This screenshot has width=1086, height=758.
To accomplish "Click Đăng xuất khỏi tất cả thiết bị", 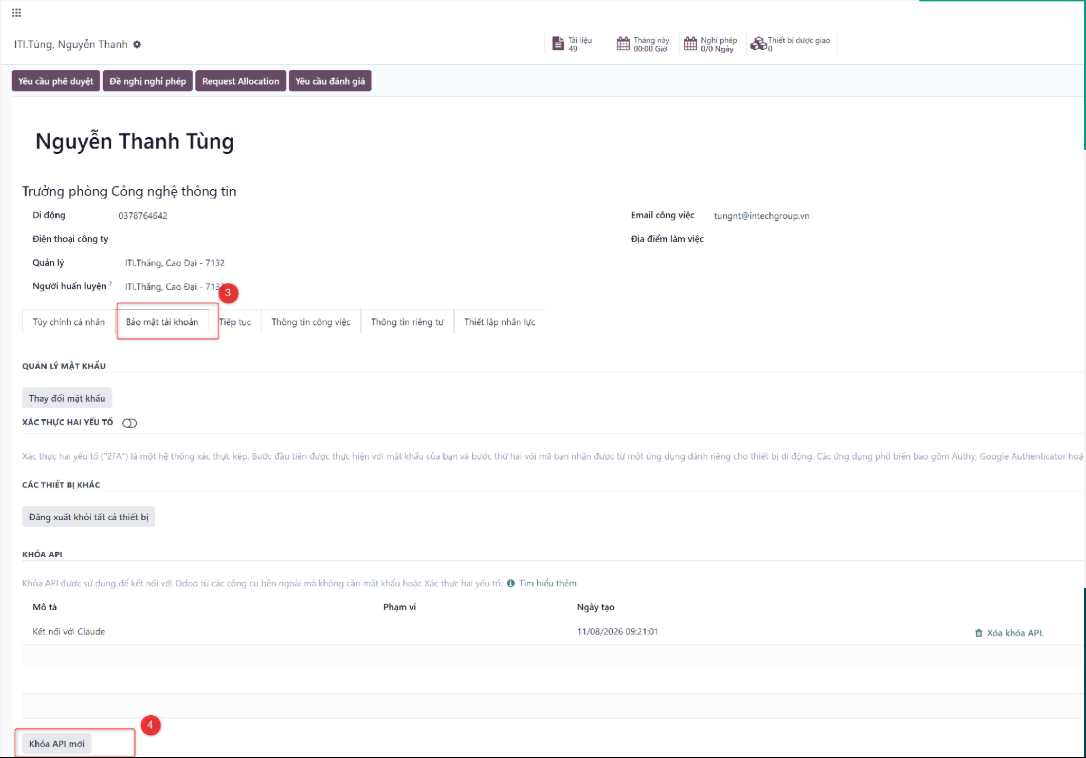I will [x=89, y=517].
